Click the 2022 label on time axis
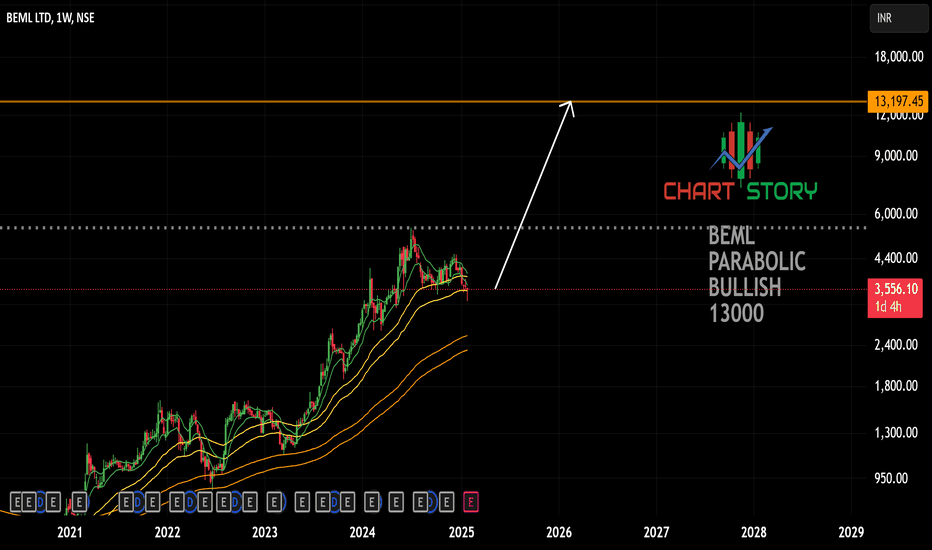 coord(167,533)
